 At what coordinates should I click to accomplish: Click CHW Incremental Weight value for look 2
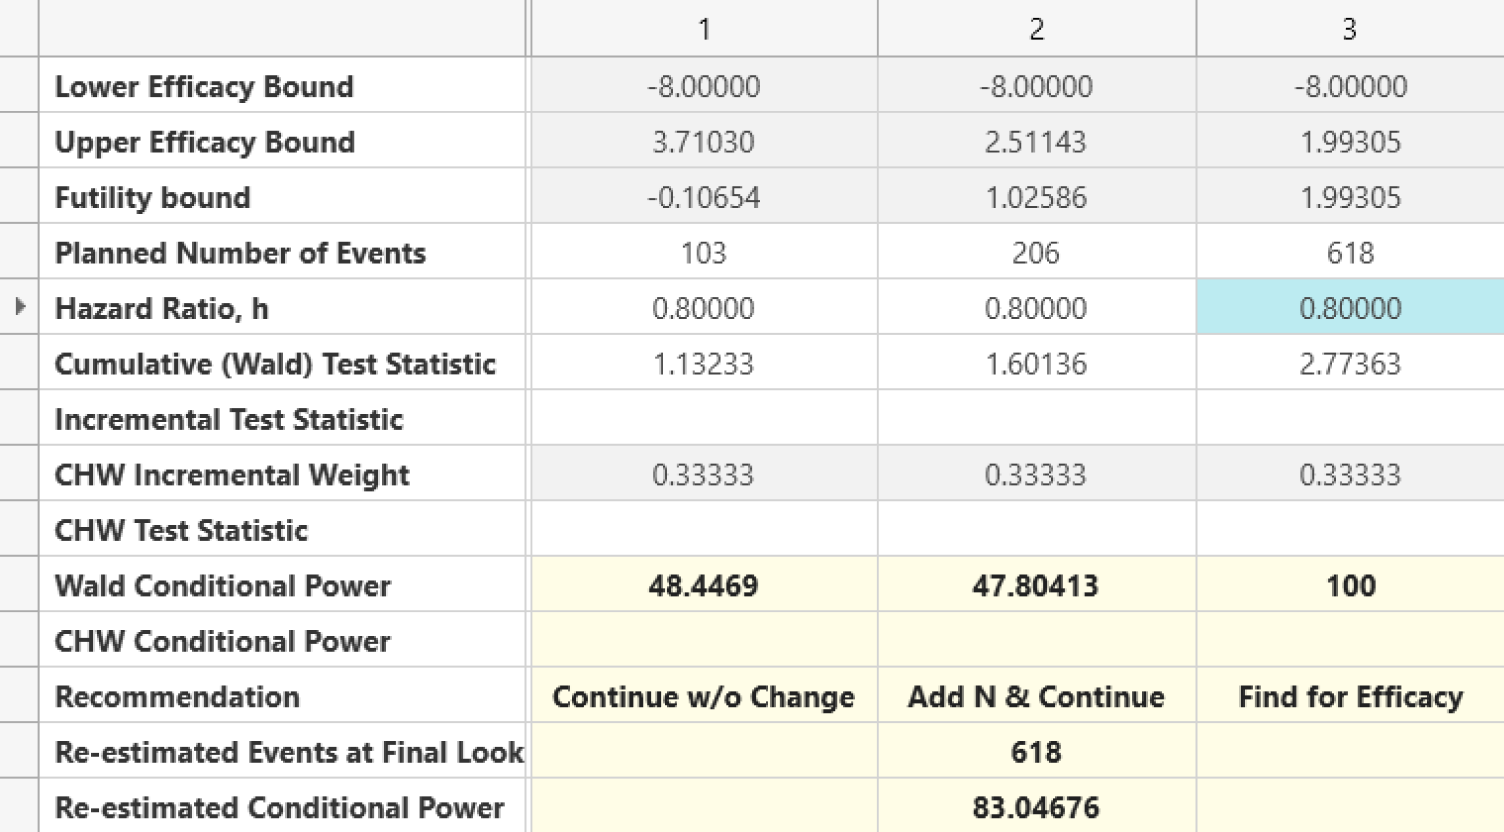(x=1036, y=475)
